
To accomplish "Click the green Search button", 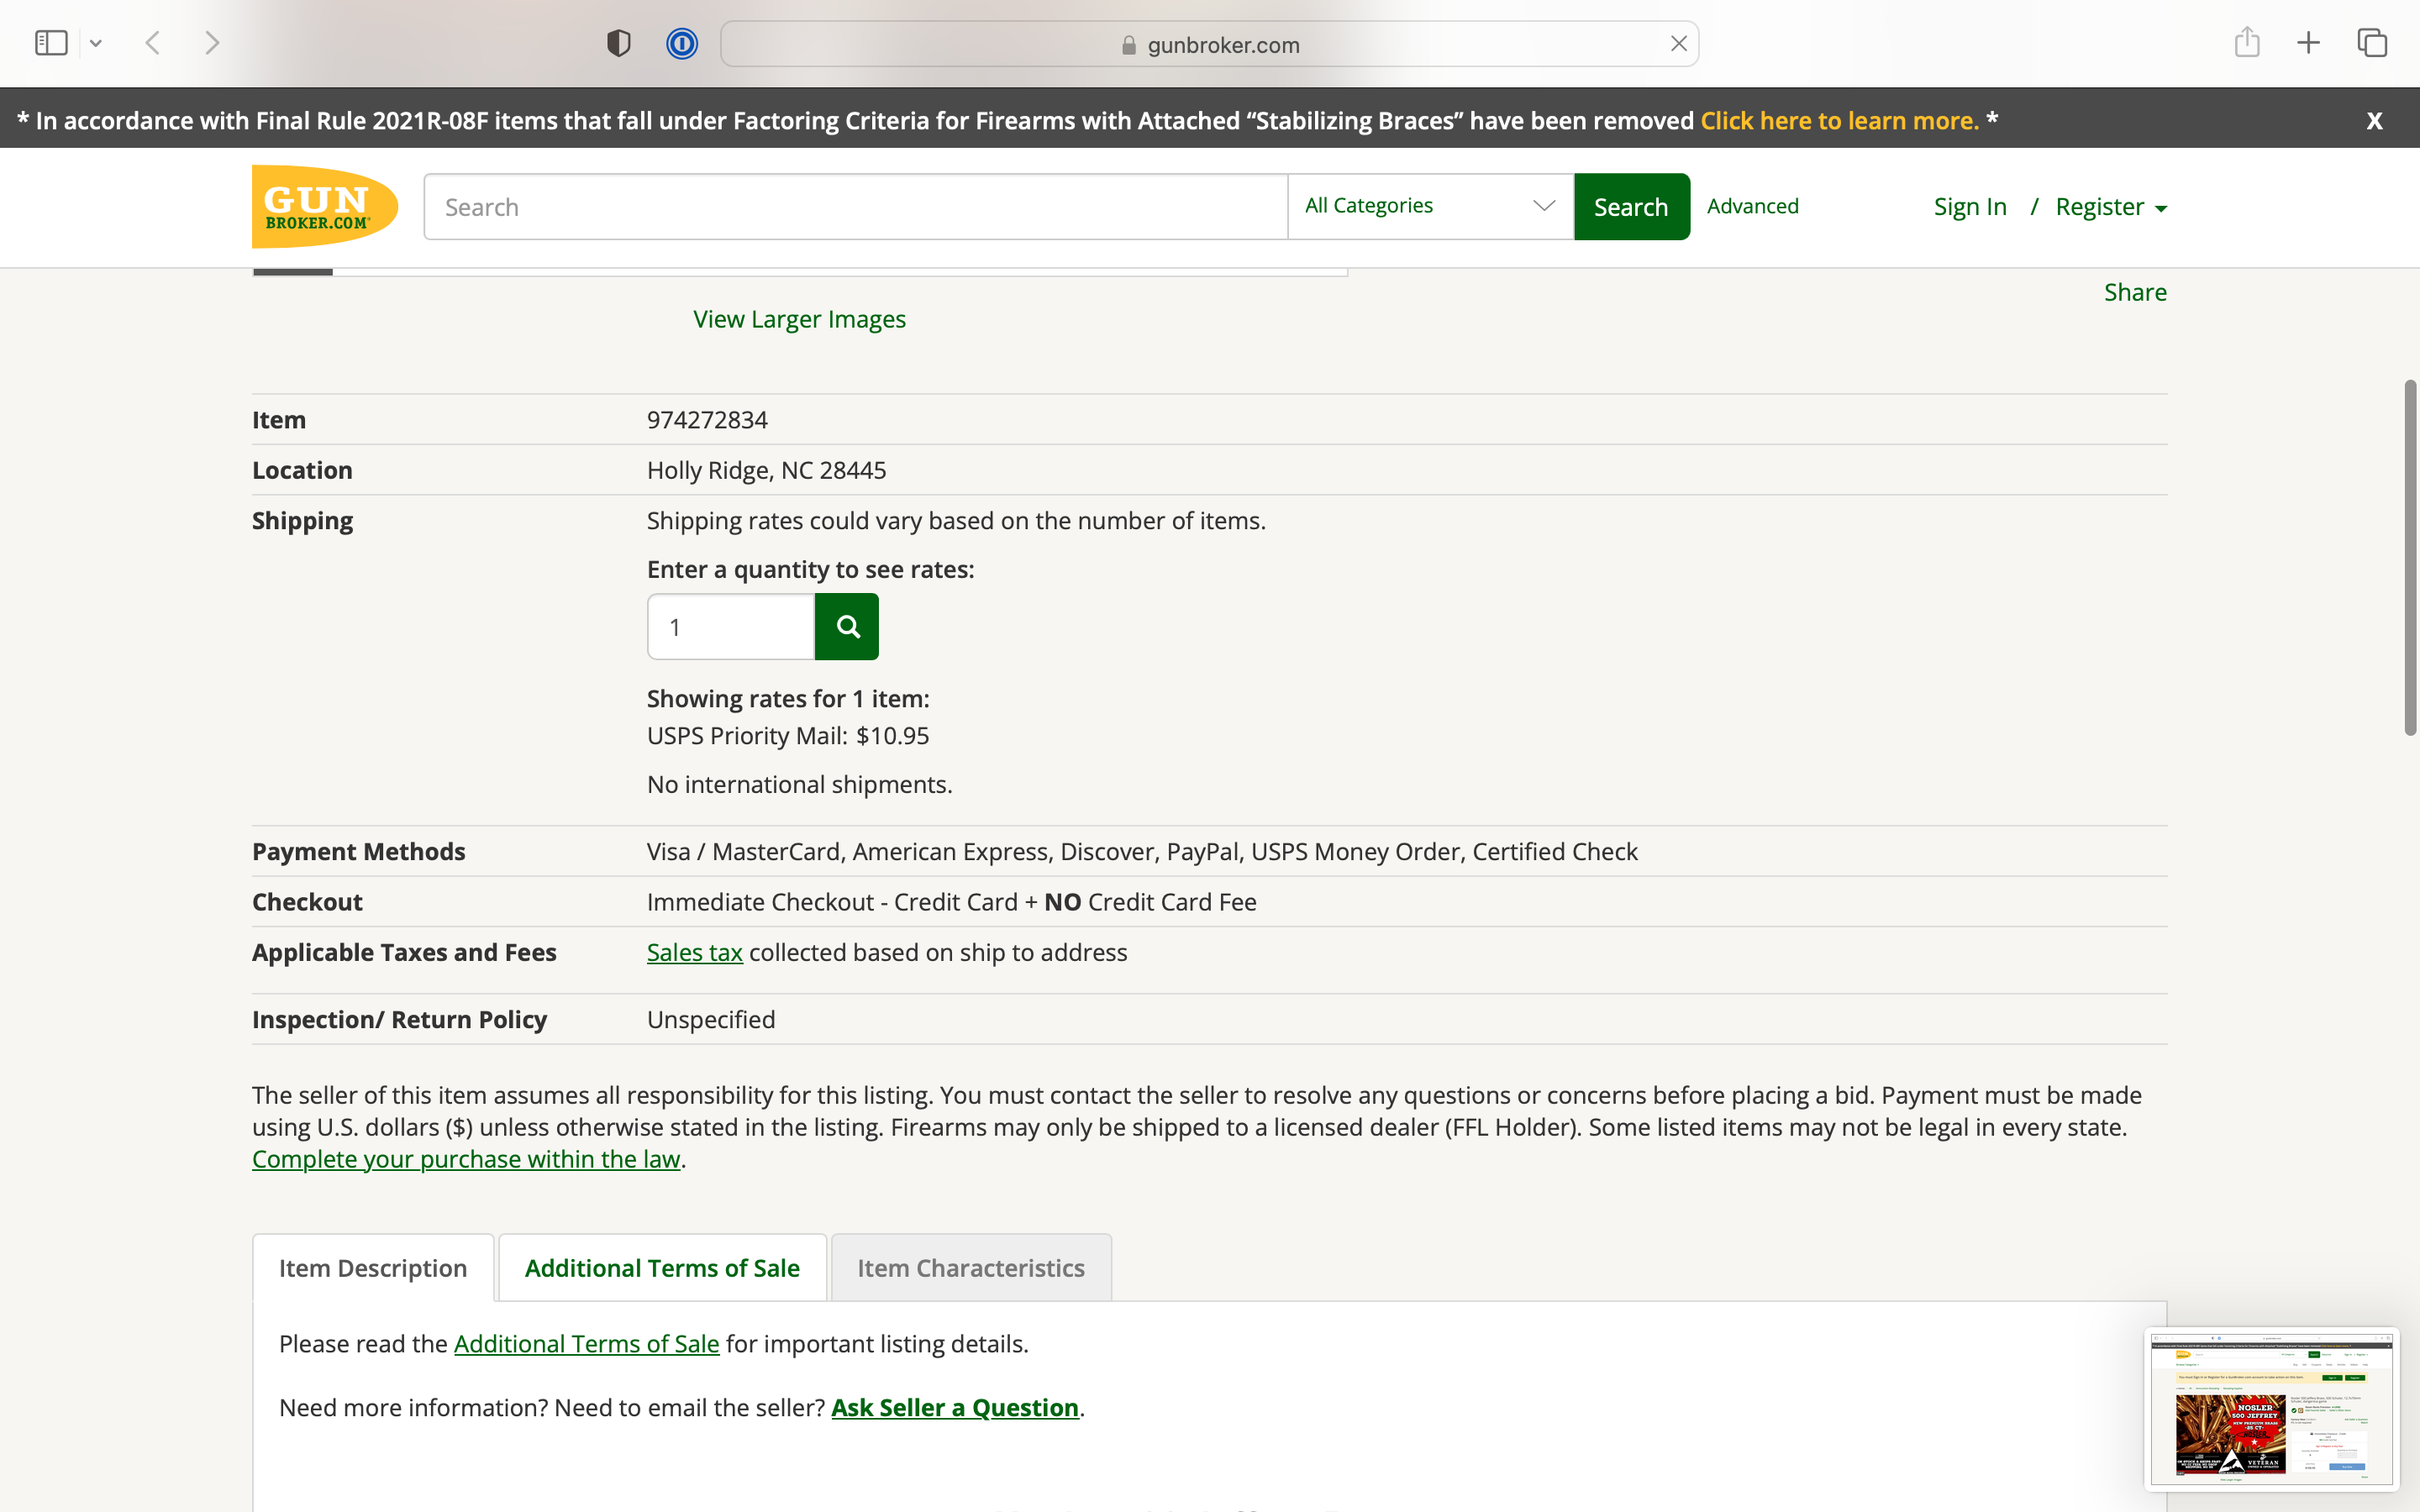I will (x=1631, y=207).
